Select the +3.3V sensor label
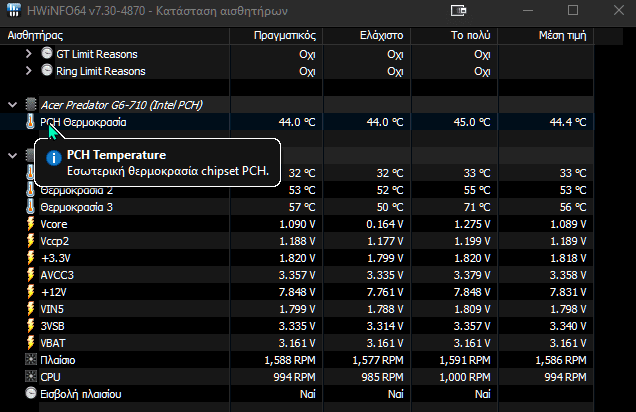The image size is (636, 412). pyautogui.click(x=56, y=258)
